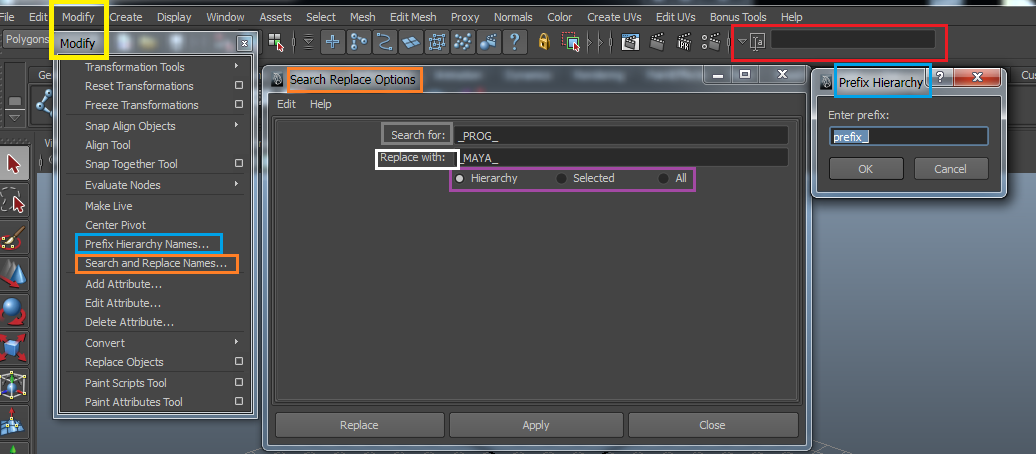Viewport: 1036px width, 454px height.
Task: Select the Rotate tool sphere icon
Action: (14, 311)
